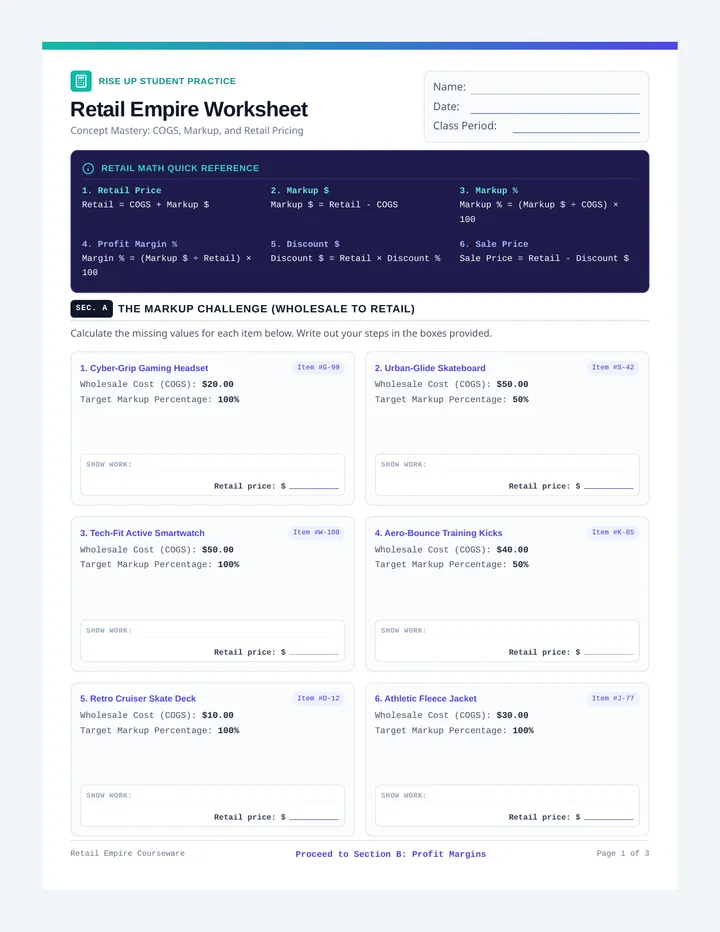Click SHOW WORK label in Training Kicks card
720x932 pixels.
click(404, 630)
